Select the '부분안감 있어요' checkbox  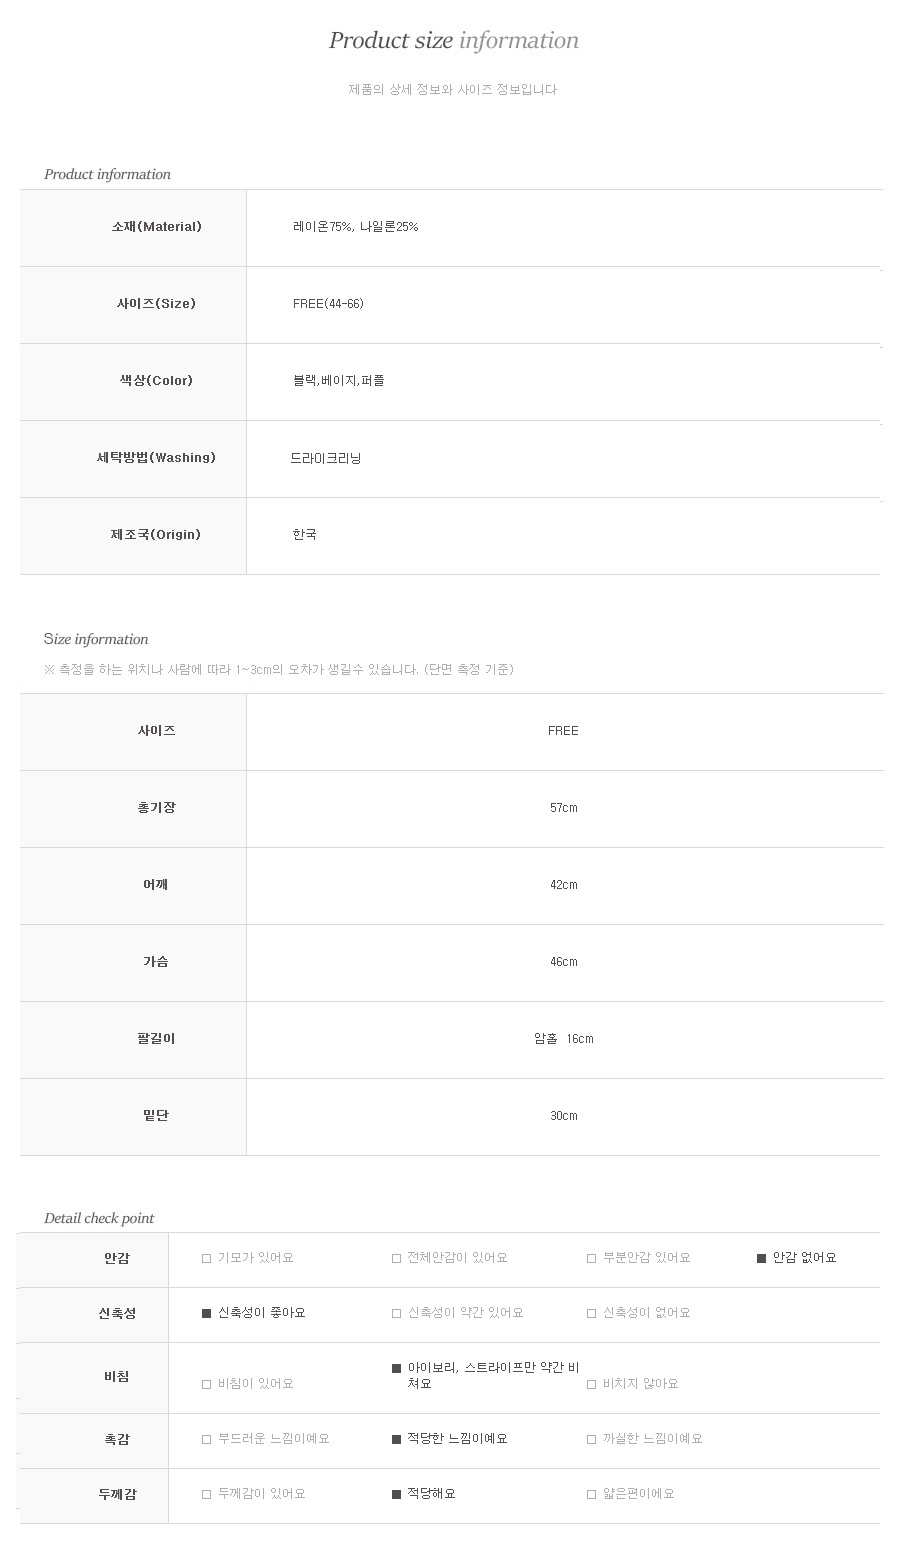pyautogui.click(x=592, y=1258)
